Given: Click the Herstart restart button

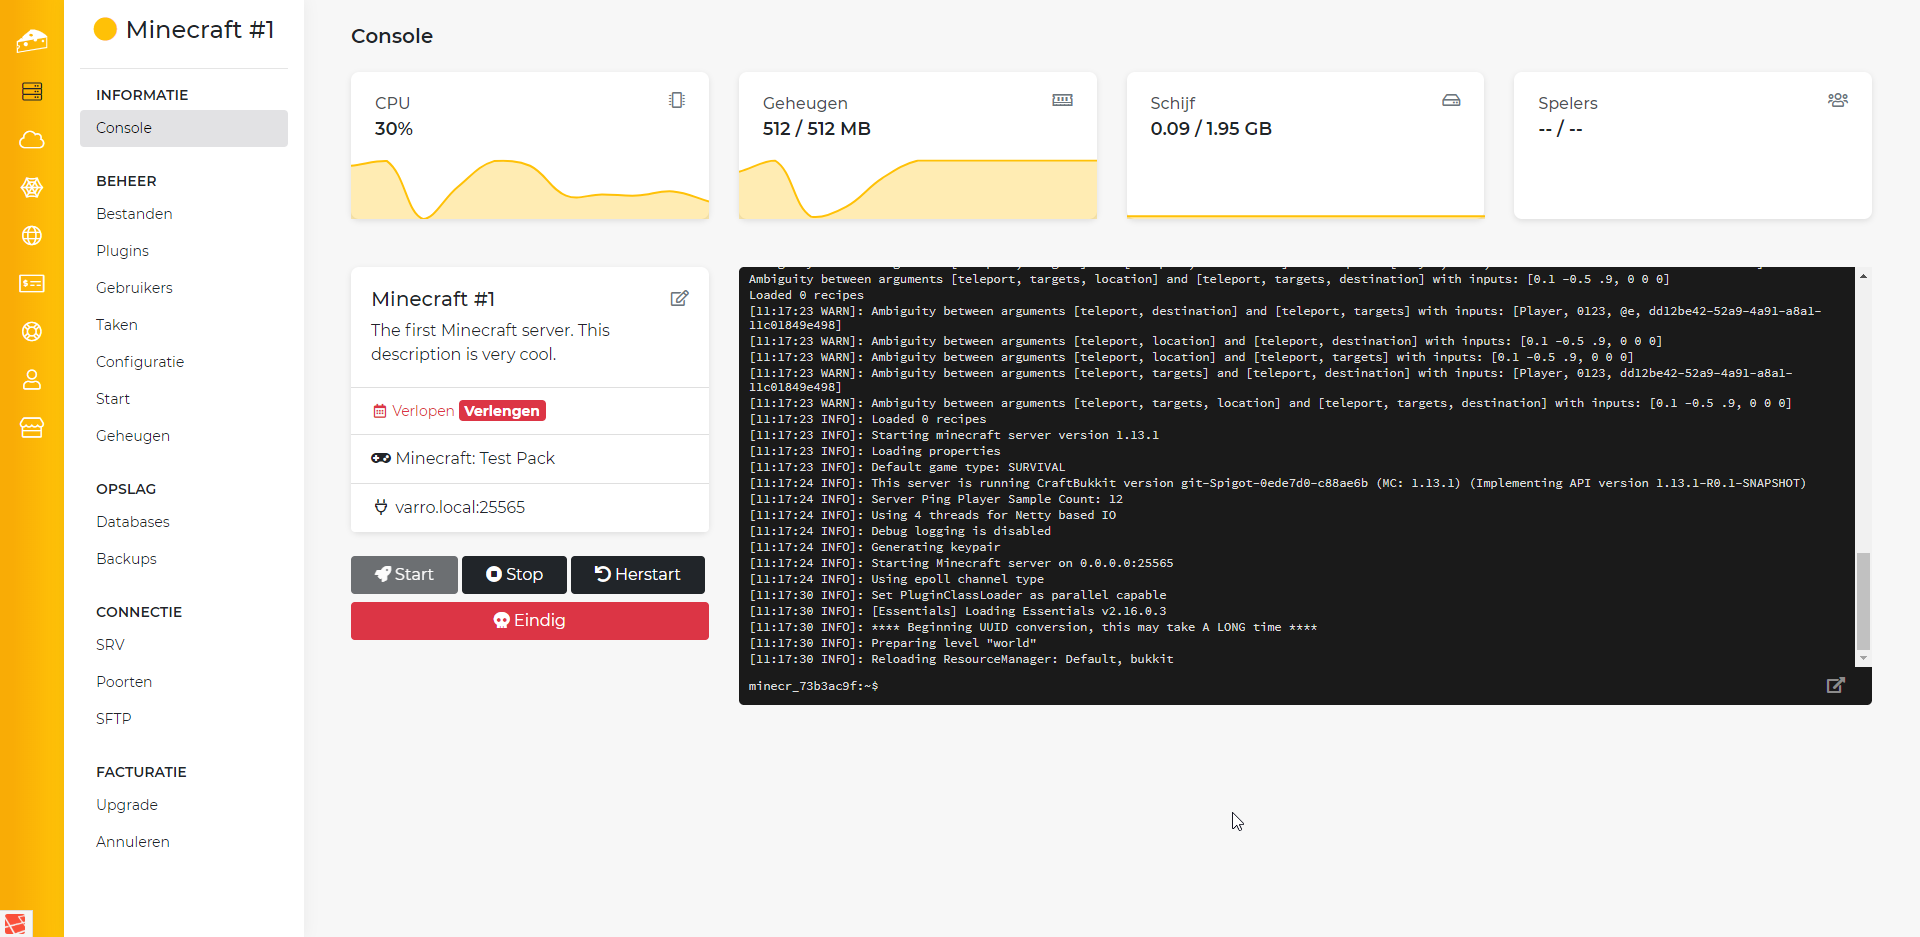Looking at the screenshot, I should click(637, 575).
